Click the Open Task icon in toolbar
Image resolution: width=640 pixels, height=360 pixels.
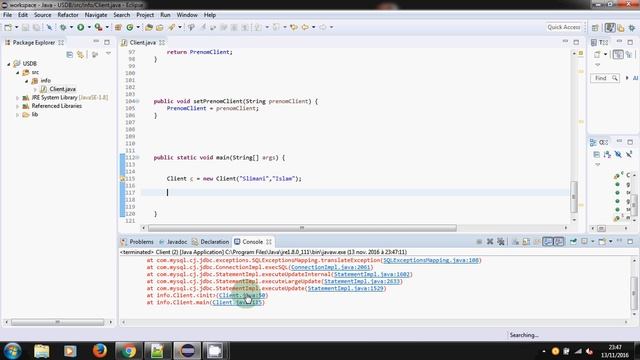coord(160,27)
